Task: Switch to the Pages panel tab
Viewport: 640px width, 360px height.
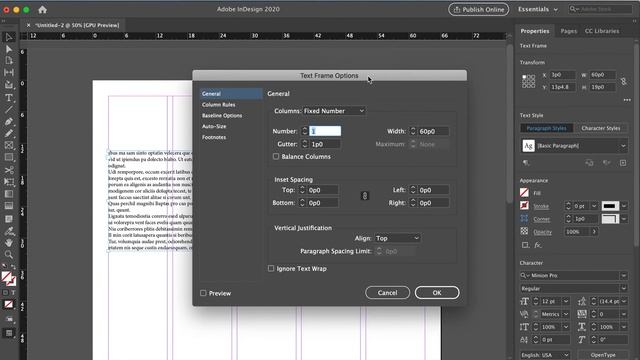Action: click(x=569, y=31)
